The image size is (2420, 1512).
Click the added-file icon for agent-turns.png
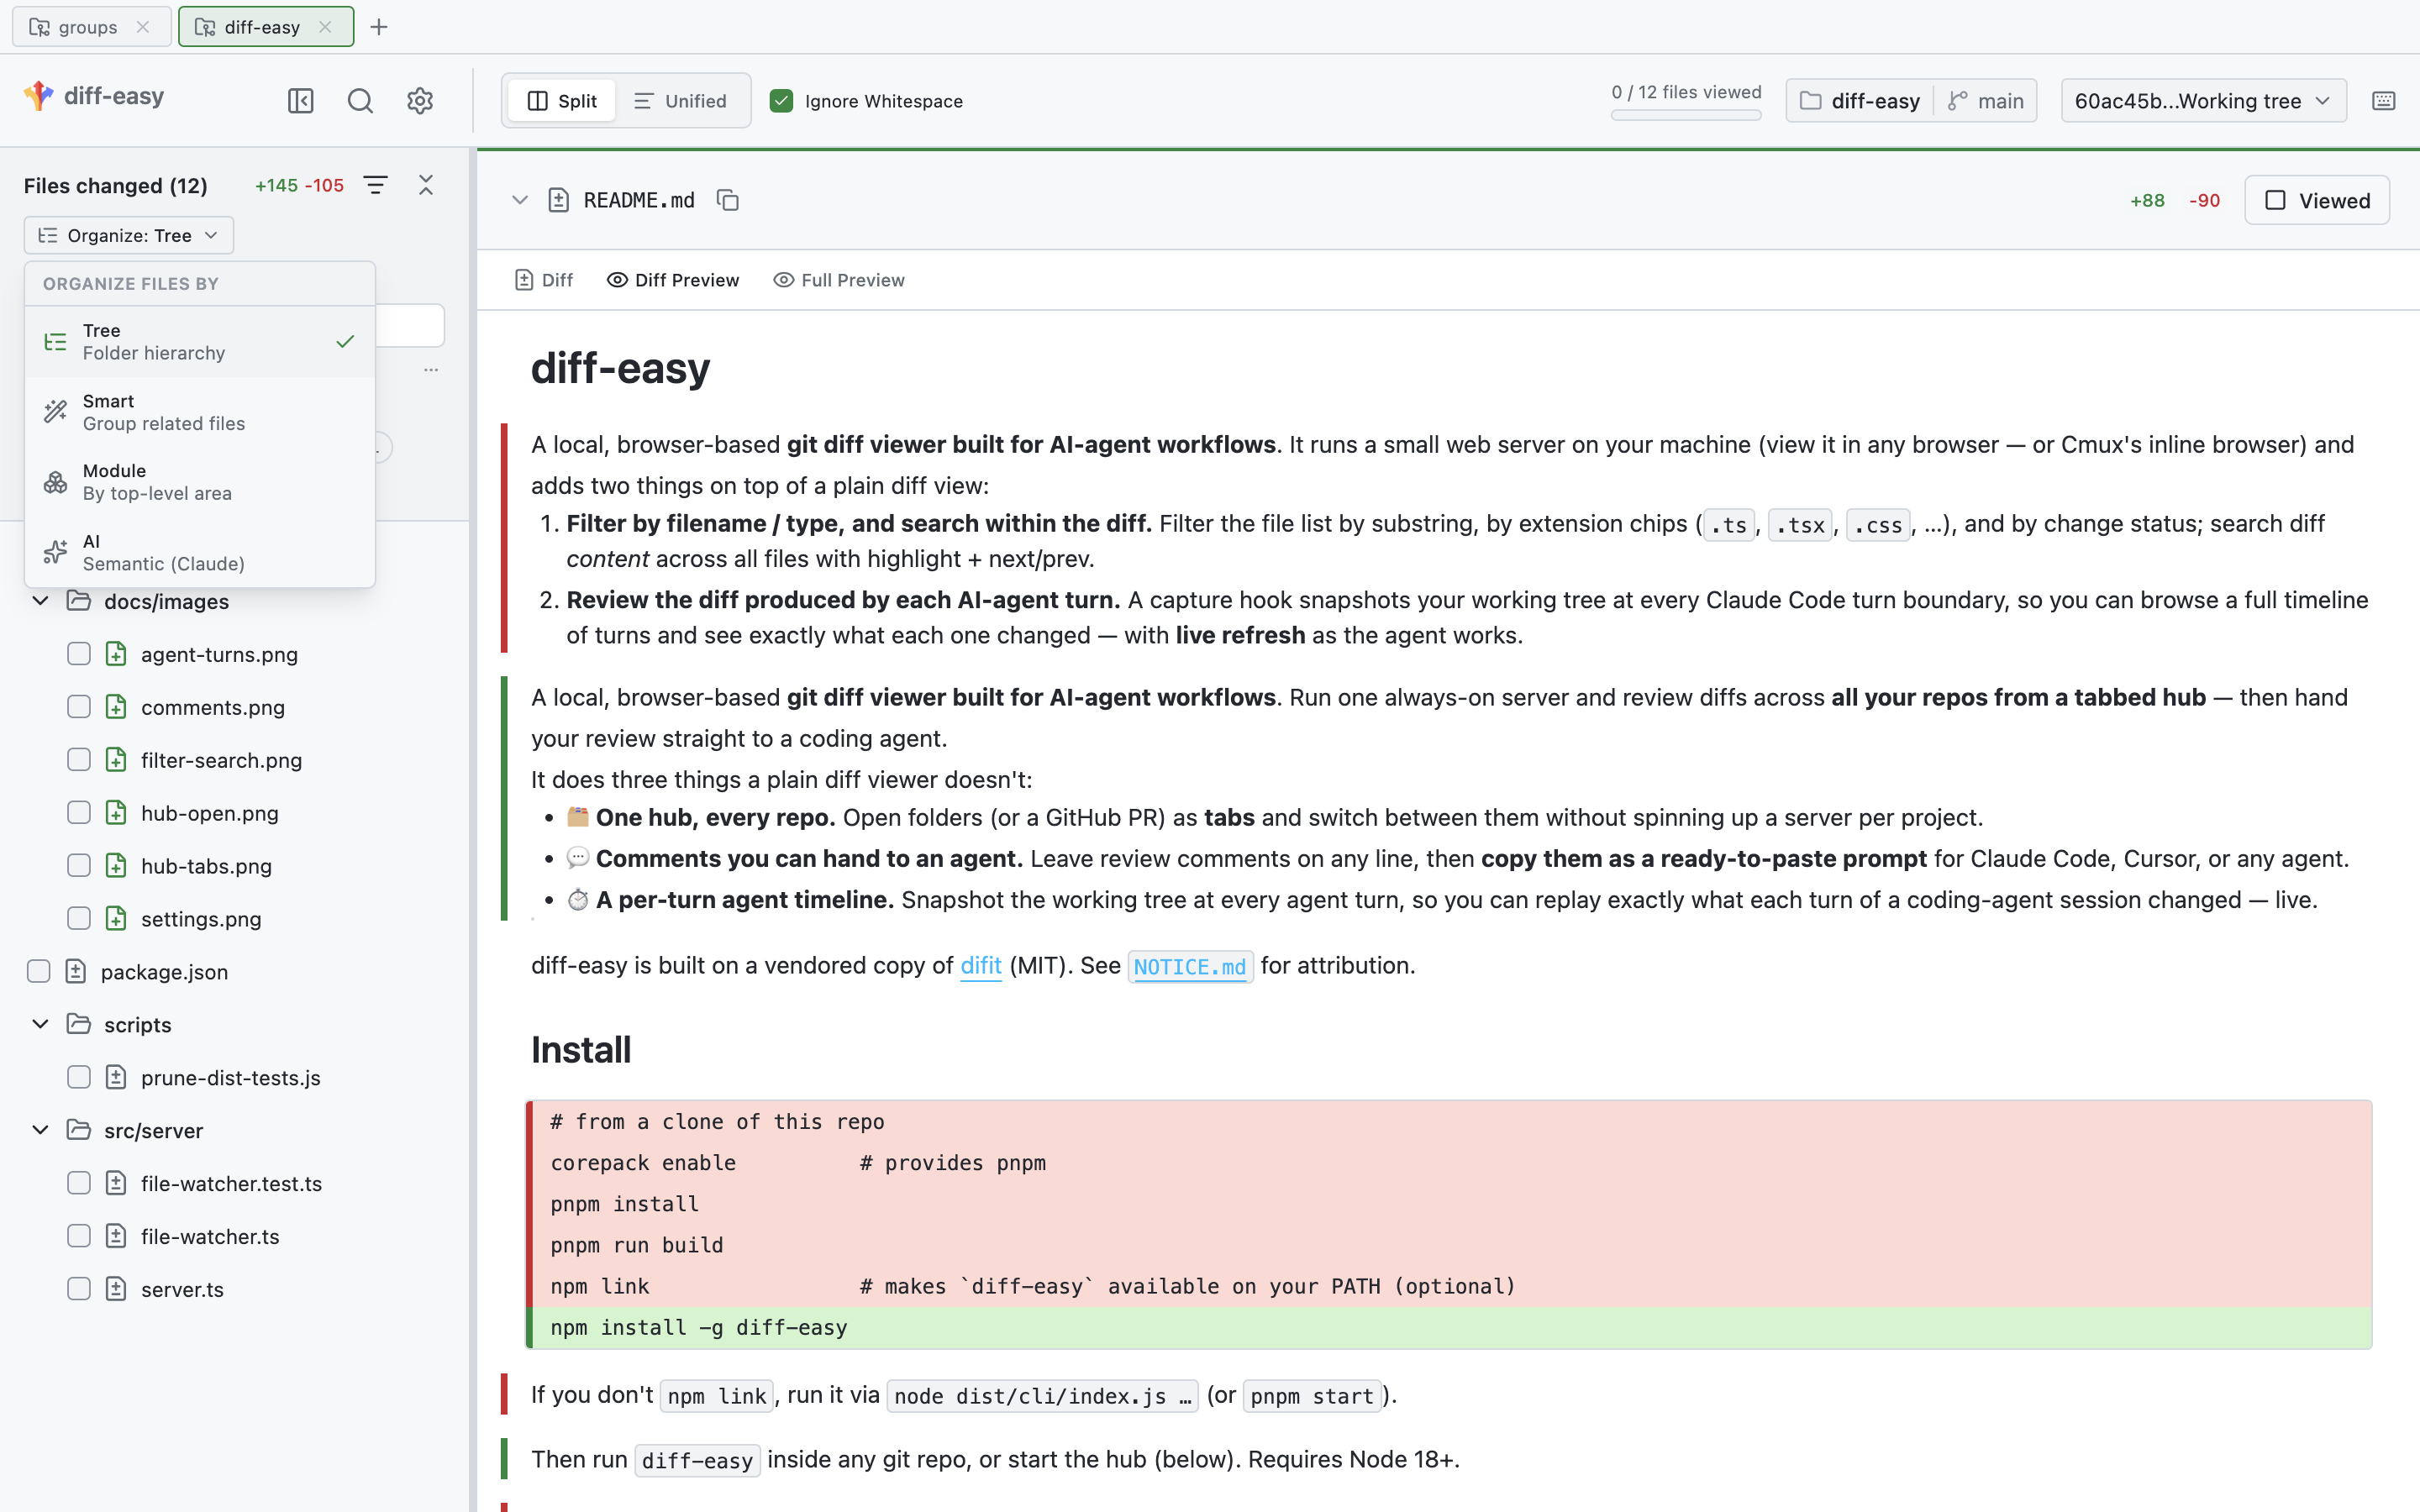pos(116,654)
